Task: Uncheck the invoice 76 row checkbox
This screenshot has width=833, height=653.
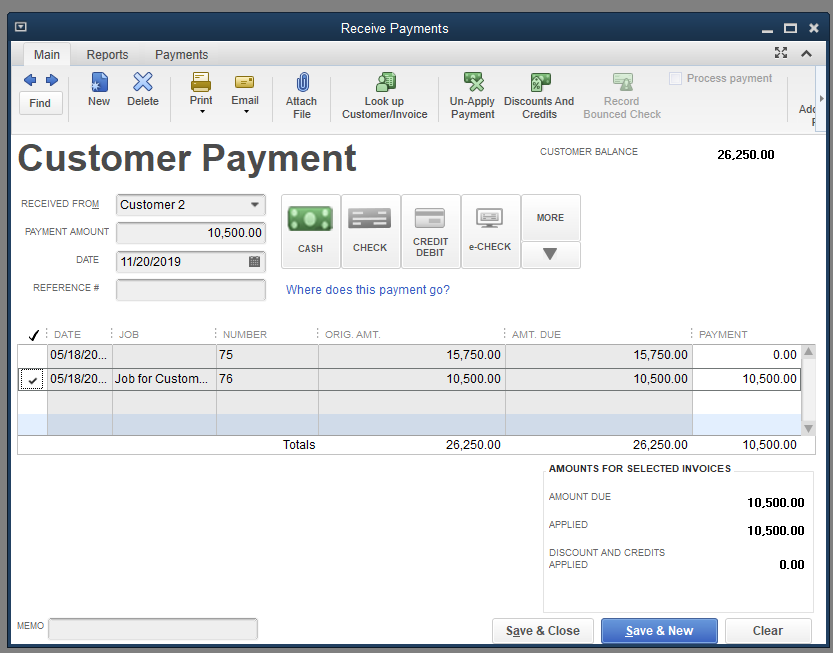Action: pyautogui.click(x=33, y=380)
